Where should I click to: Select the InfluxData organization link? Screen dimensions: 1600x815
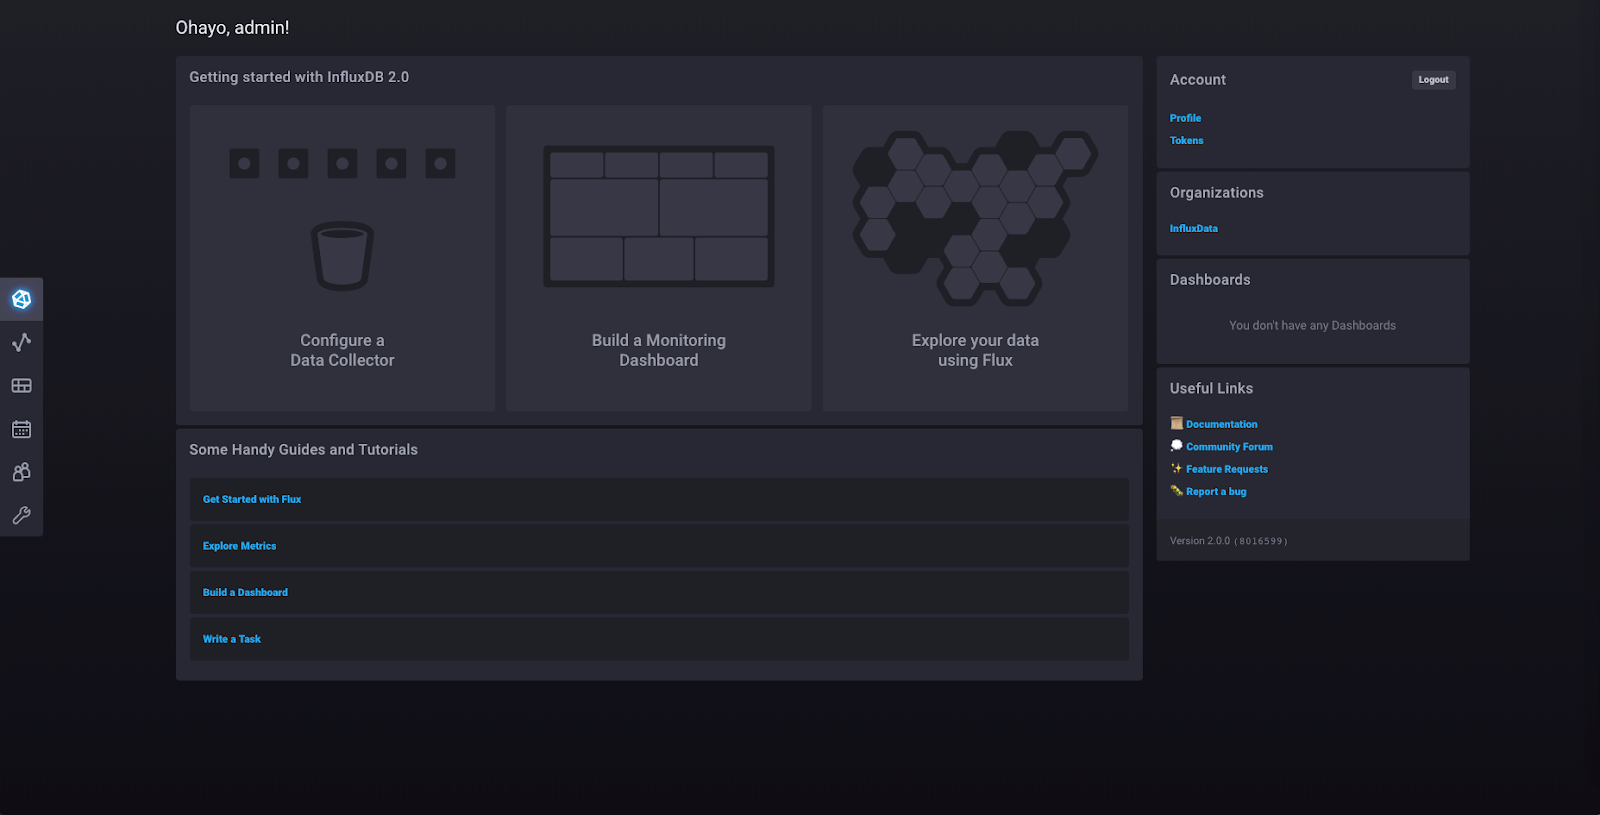pyautogui.click(x=1193, y=229)
